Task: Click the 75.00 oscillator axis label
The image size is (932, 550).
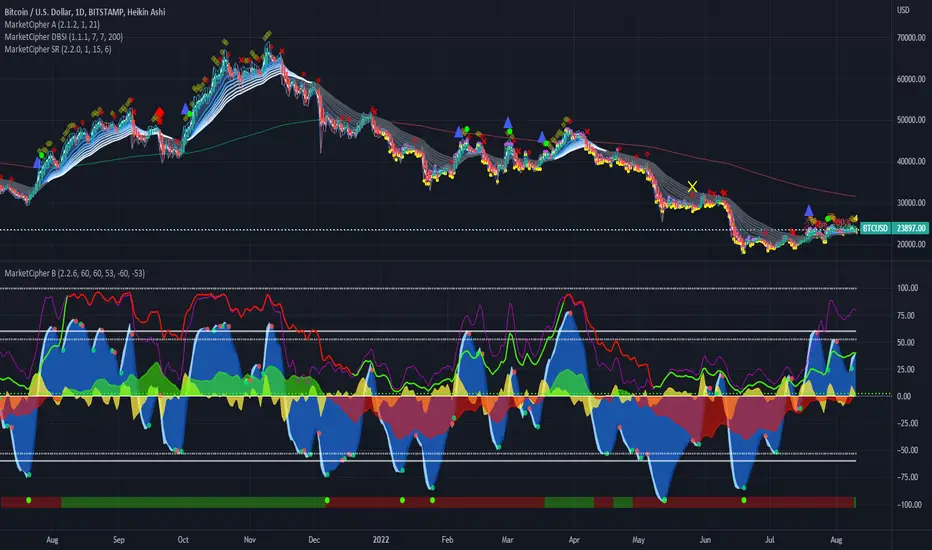Action: point(906,315)
